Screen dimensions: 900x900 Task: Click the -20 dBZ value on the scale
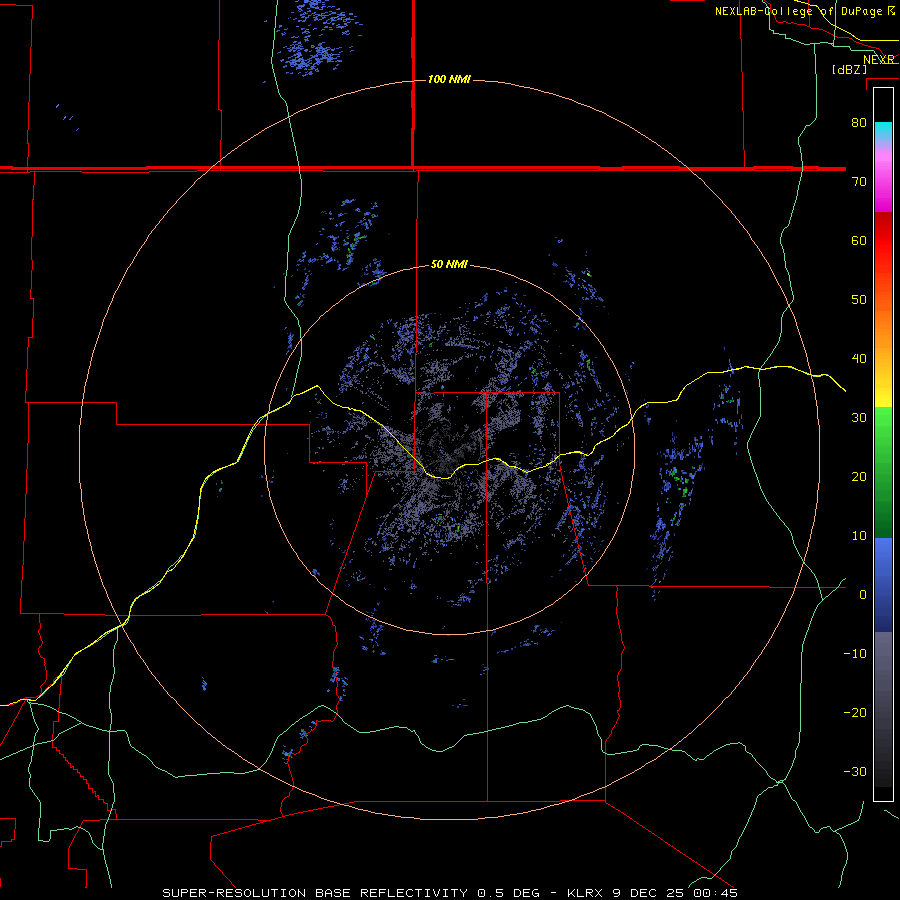pyautogui.click(x=855, y=713)
